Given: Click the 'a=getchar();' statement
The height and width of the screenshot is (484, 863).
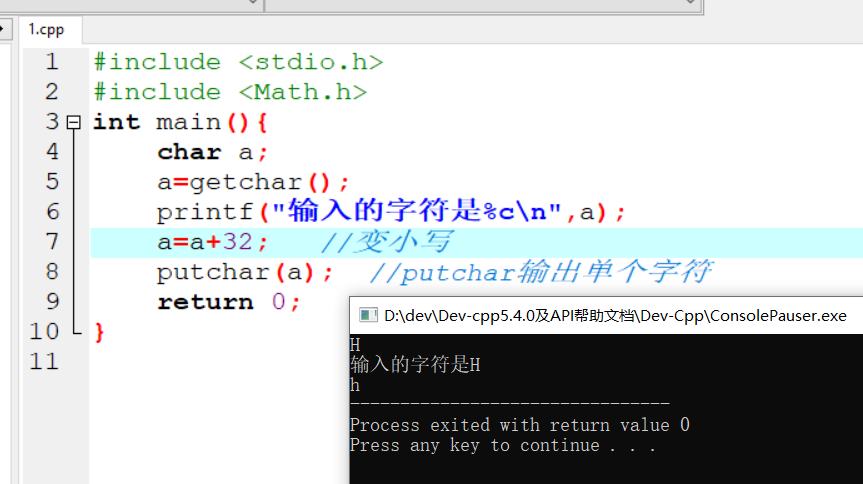Looking at the screenshot, I should click(253, 182).
